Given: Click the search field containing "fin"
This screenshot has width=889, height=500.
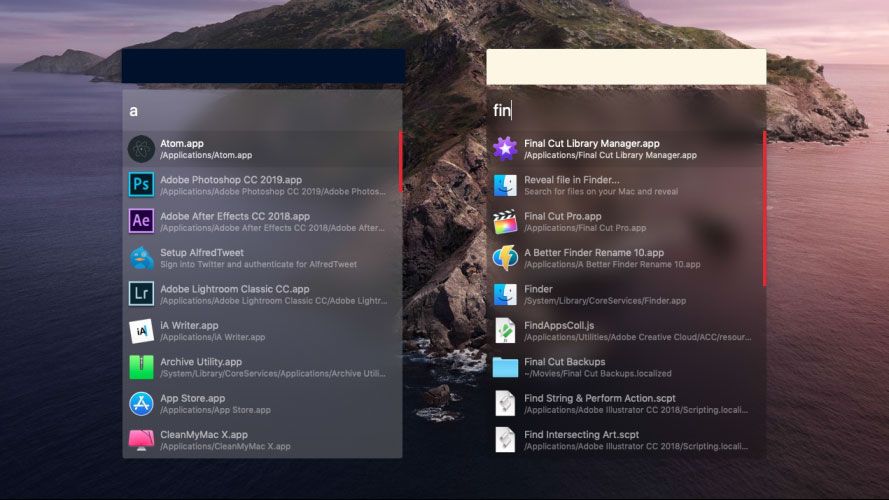Looking at the screenshot, I should [x=626, y=110].
